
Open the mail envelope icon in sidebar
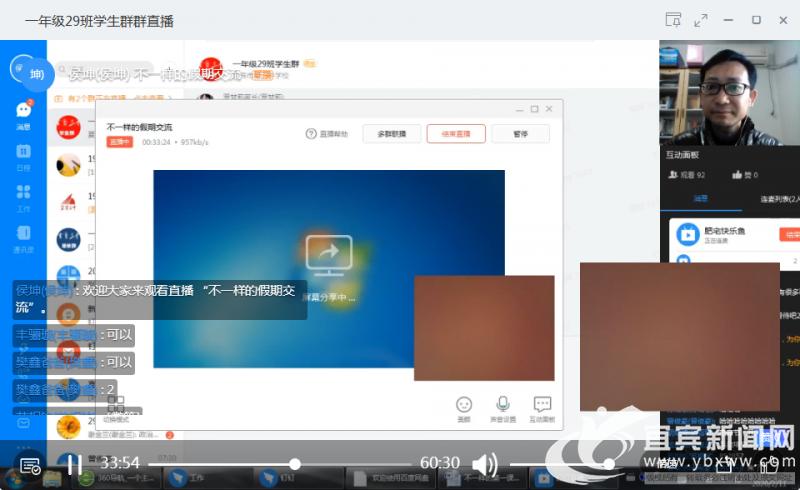point(23,423)
